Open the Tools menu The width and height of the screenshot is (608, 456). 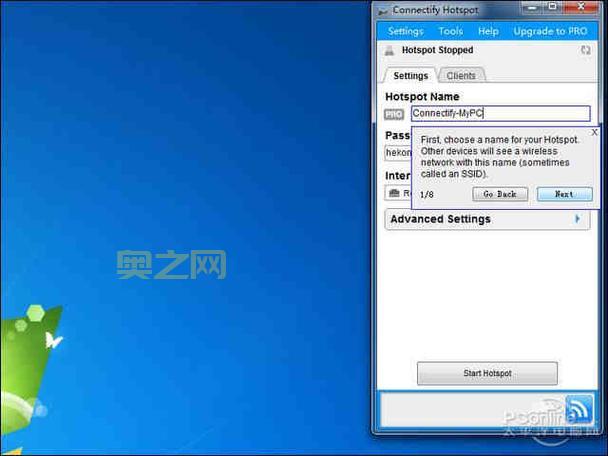tap(451, 31)
